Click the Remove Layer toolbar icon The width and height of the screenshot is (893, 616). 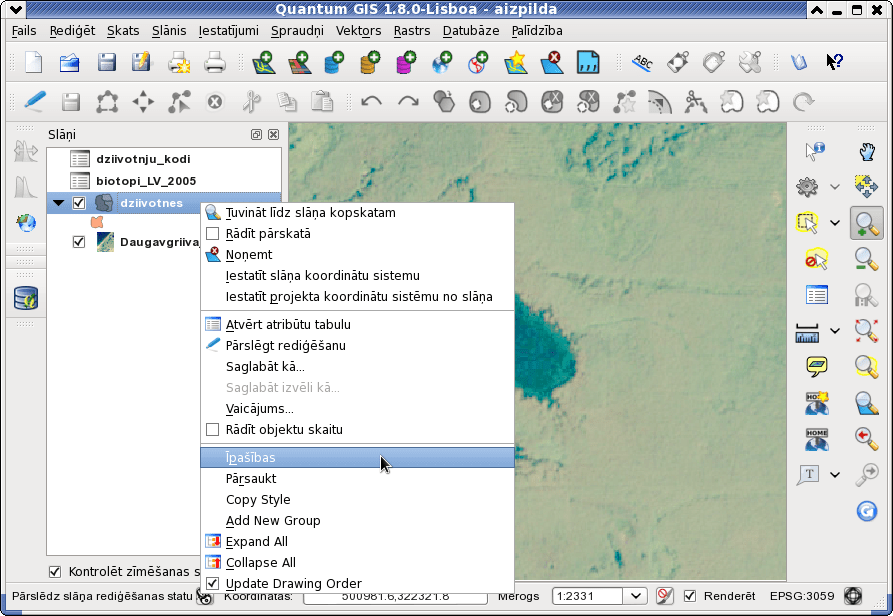point(551,62)
